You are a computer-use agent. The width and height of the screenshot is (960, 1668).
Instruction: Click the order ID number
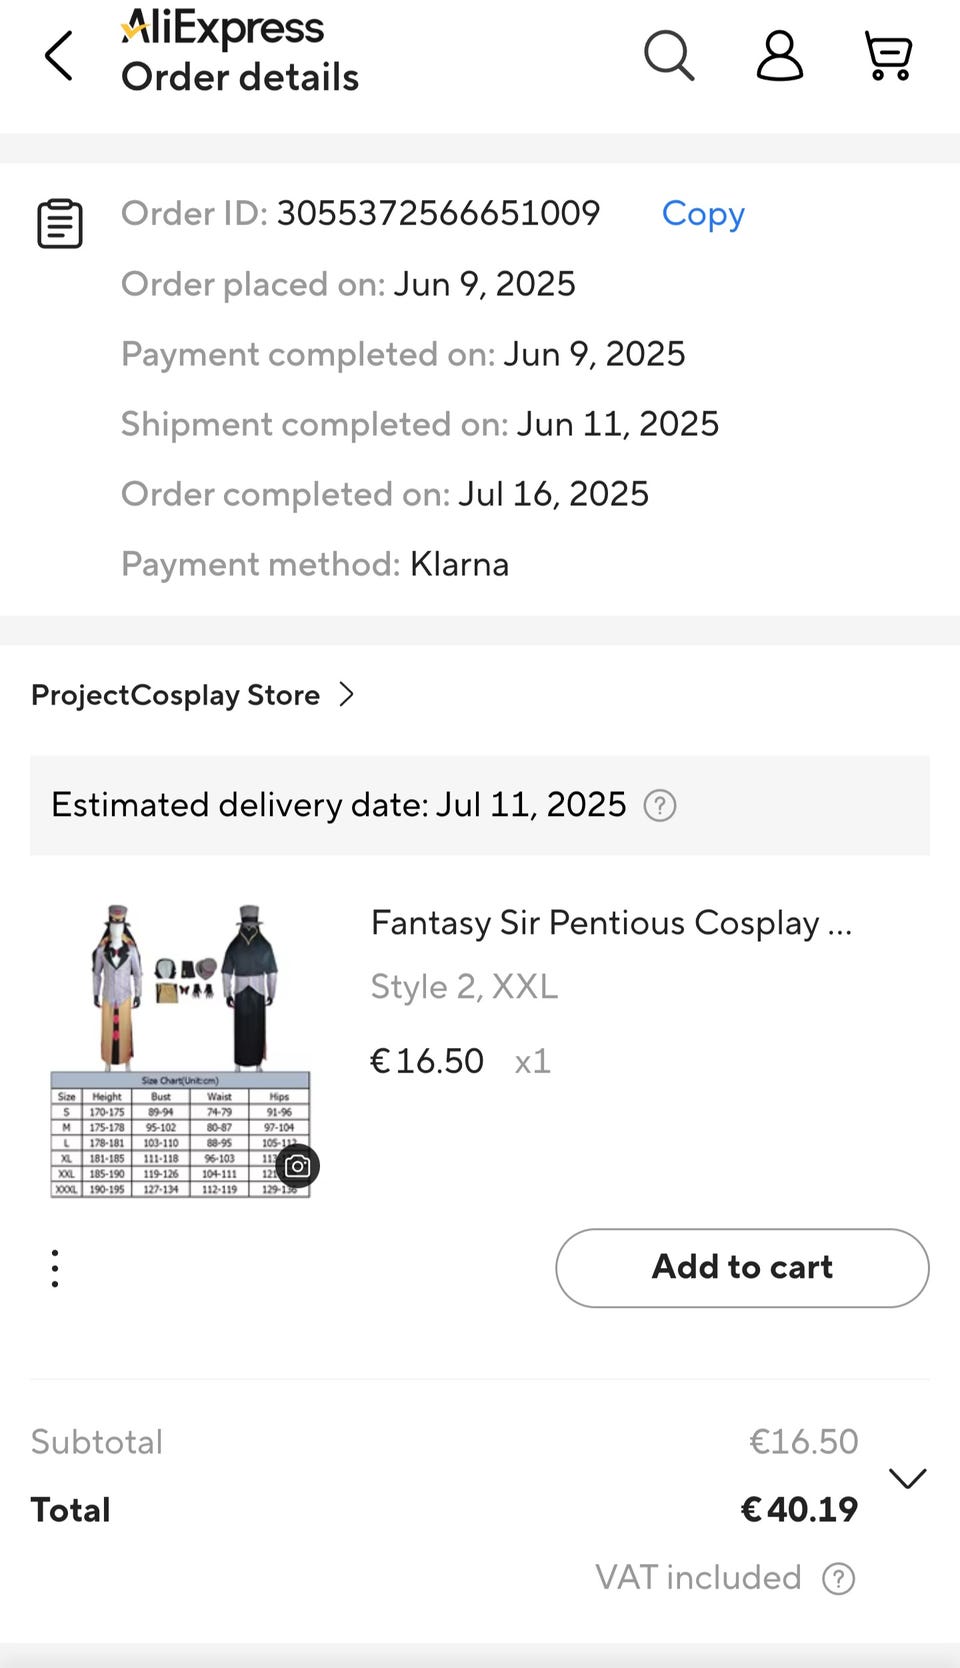coord(438,213)
